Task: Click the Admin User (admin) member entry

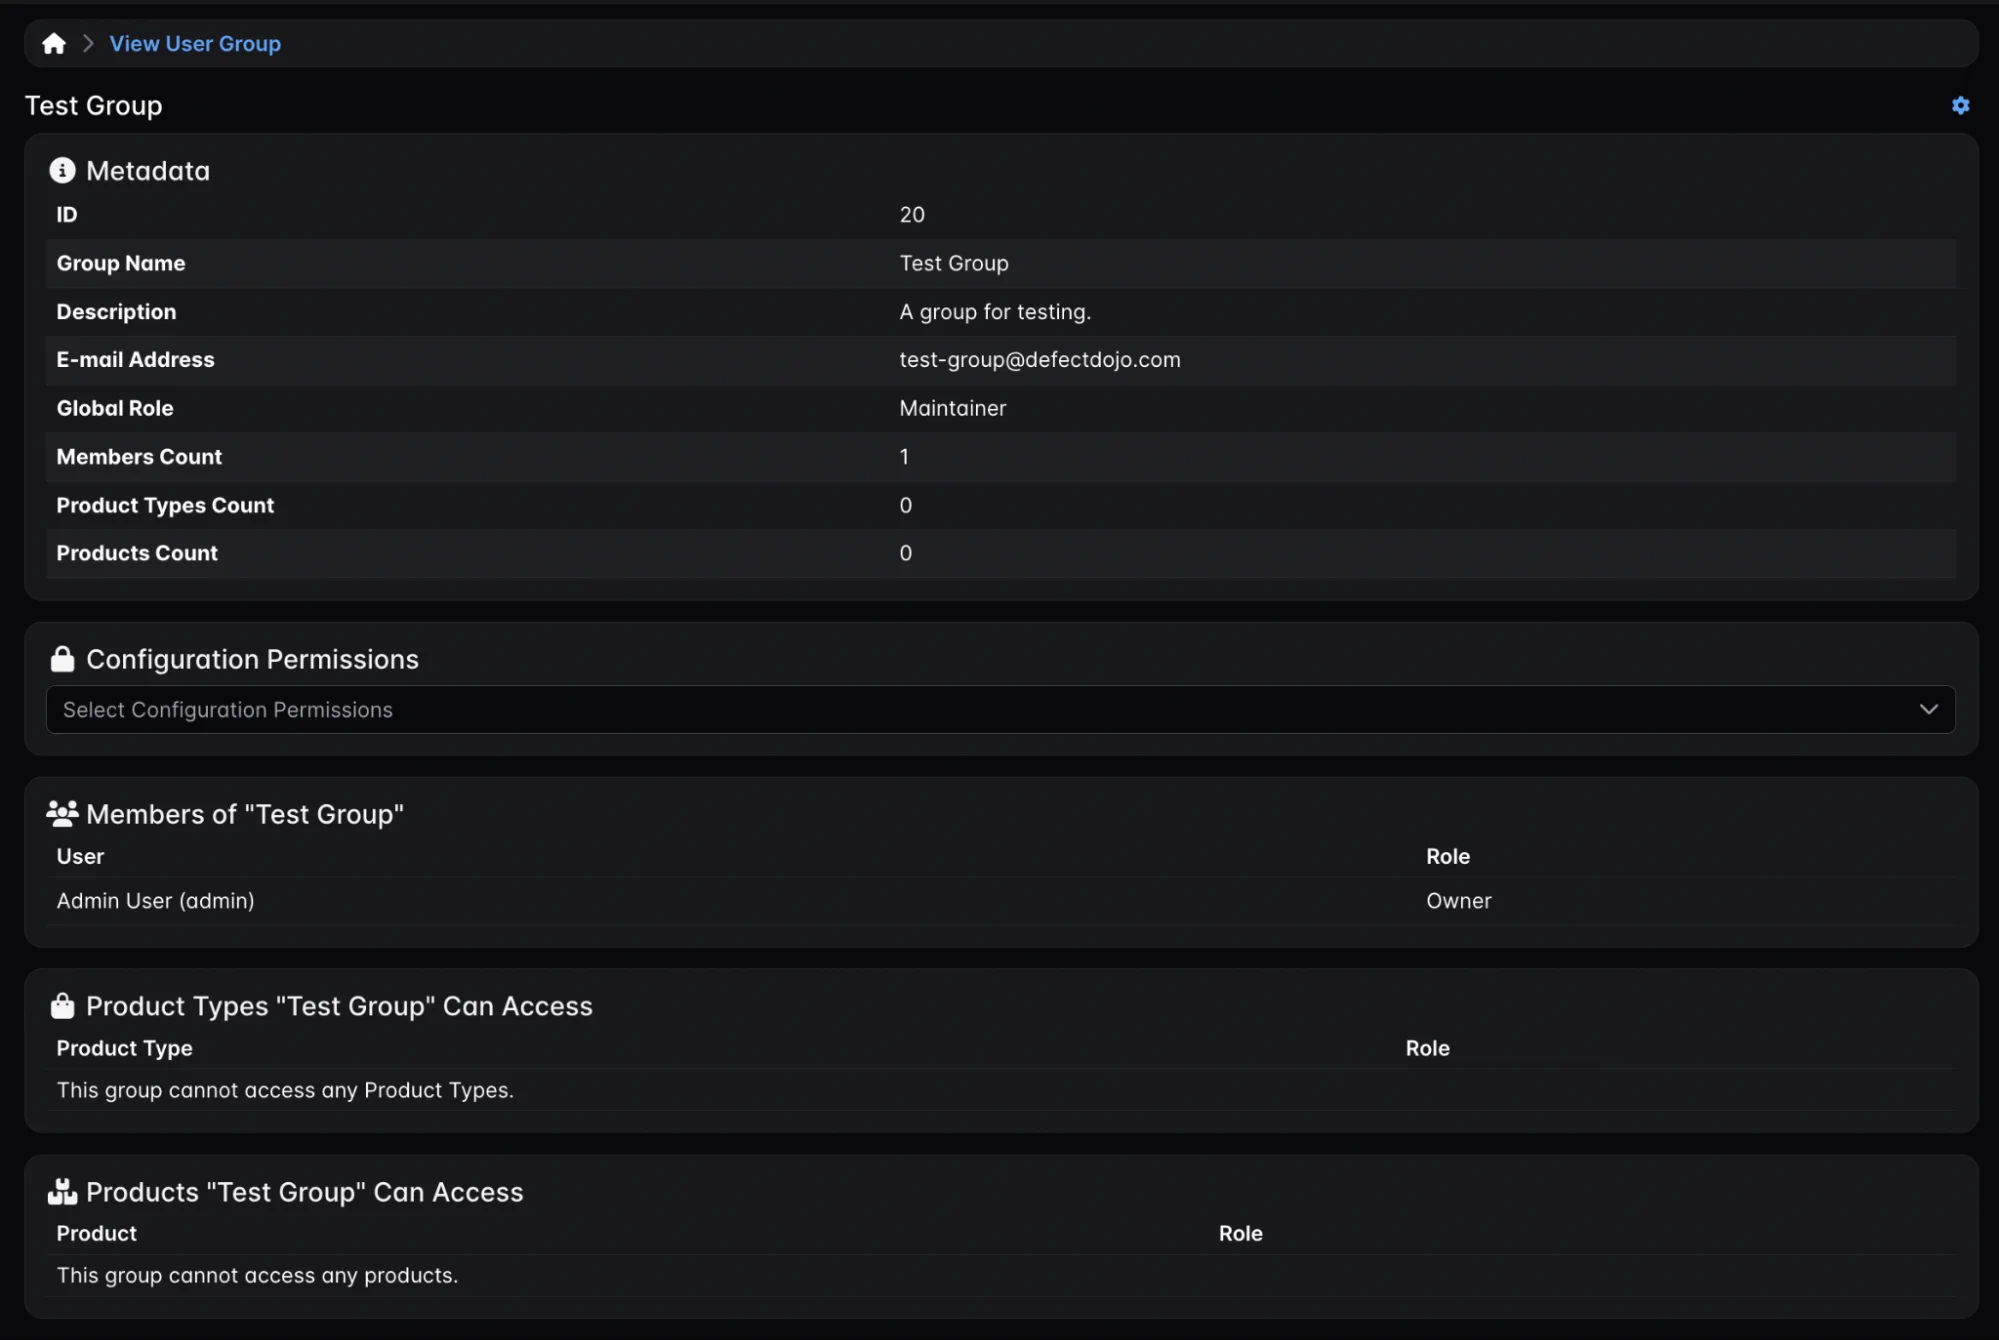Action: 155,900
